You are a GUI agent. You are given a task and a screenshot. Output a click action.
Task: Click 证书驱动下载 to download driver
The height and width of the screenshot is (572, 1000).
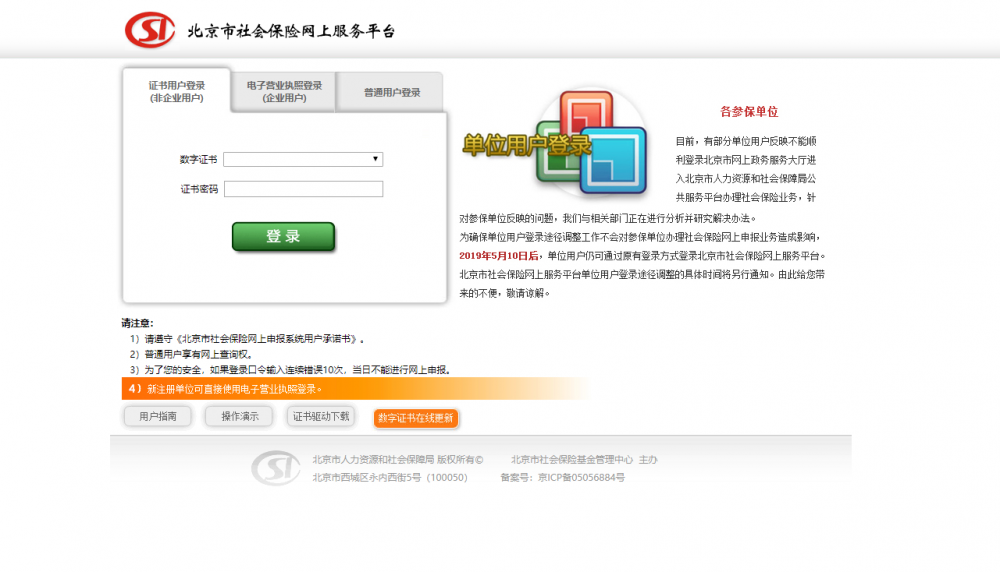click(x=321, y=416)
